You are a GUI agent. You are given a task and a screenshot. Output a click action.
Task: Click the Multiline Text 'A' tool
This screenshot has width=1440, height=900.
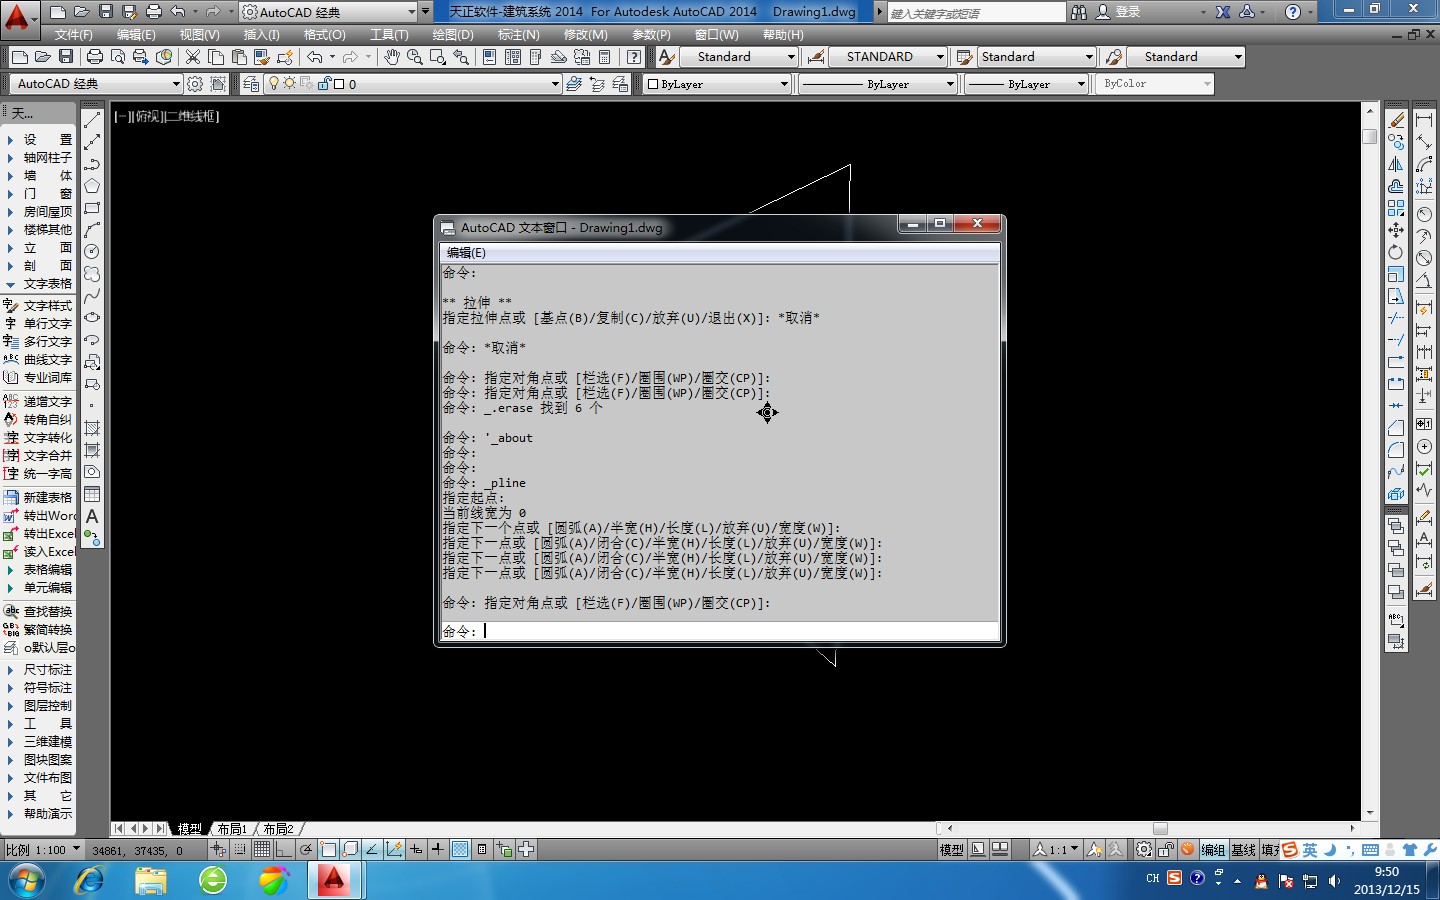pyautogui.click(x=92, y=516)
